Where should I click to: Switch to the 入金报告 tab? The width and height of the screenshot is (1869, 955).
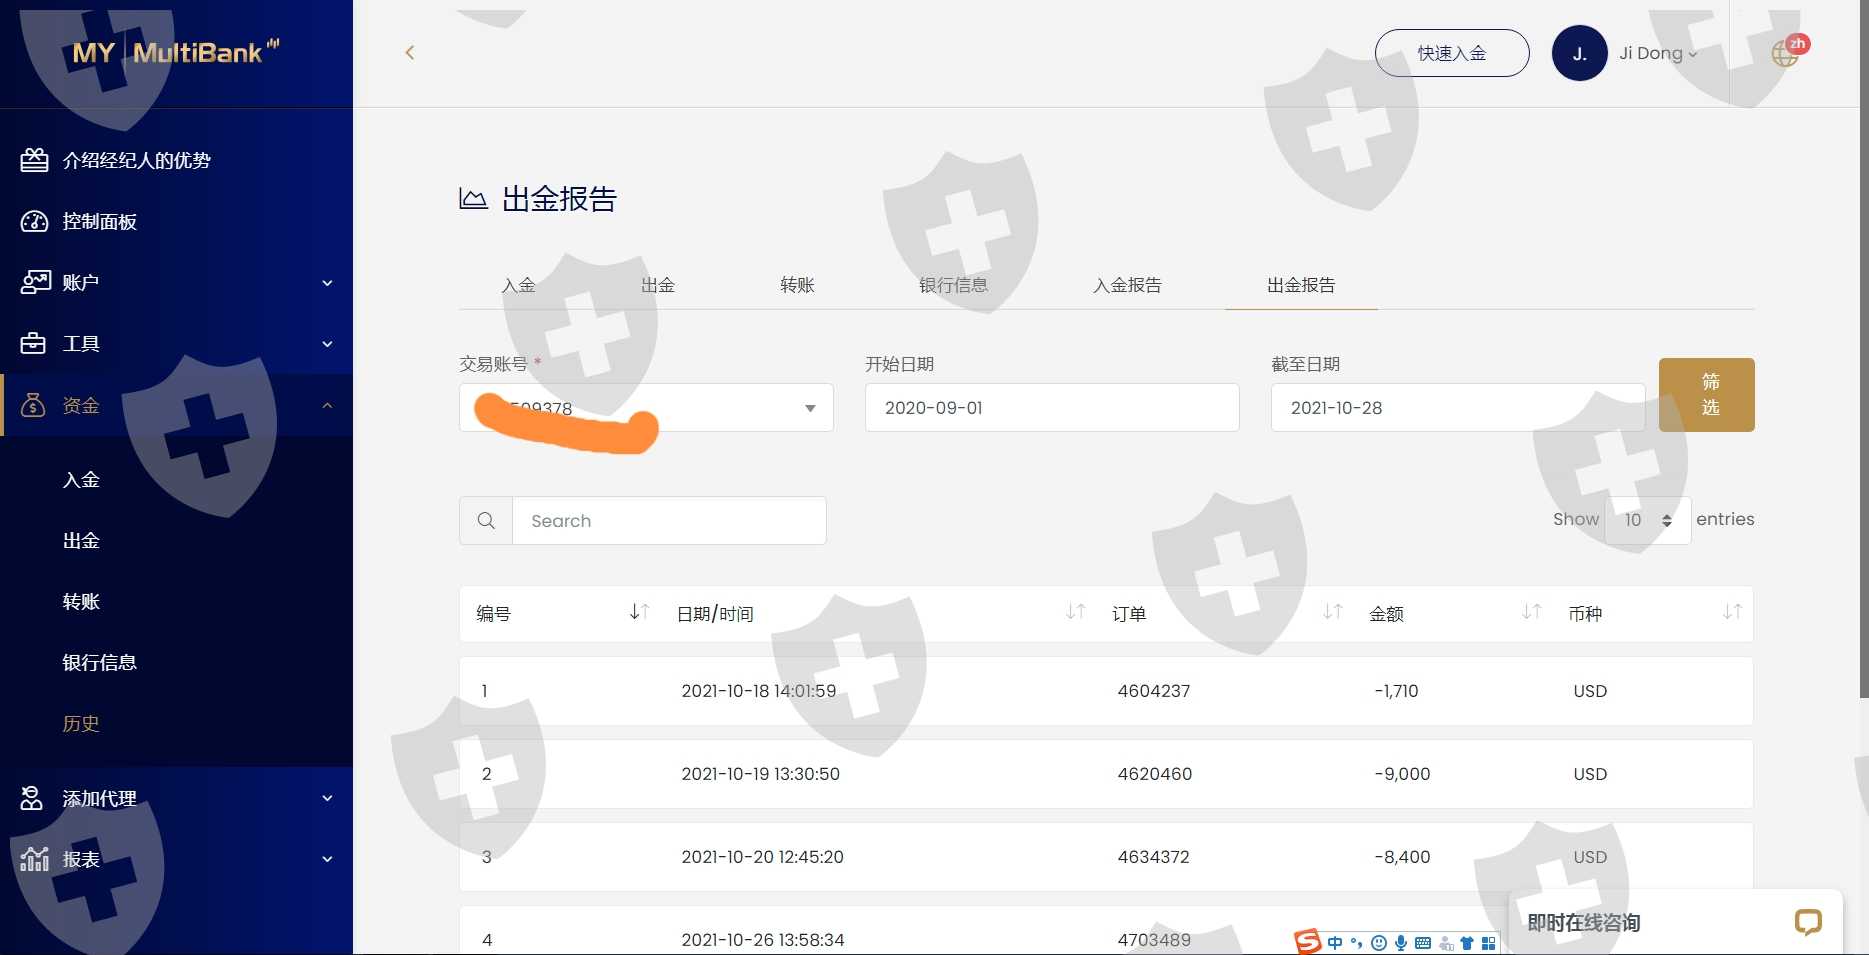pos(1127,285)
